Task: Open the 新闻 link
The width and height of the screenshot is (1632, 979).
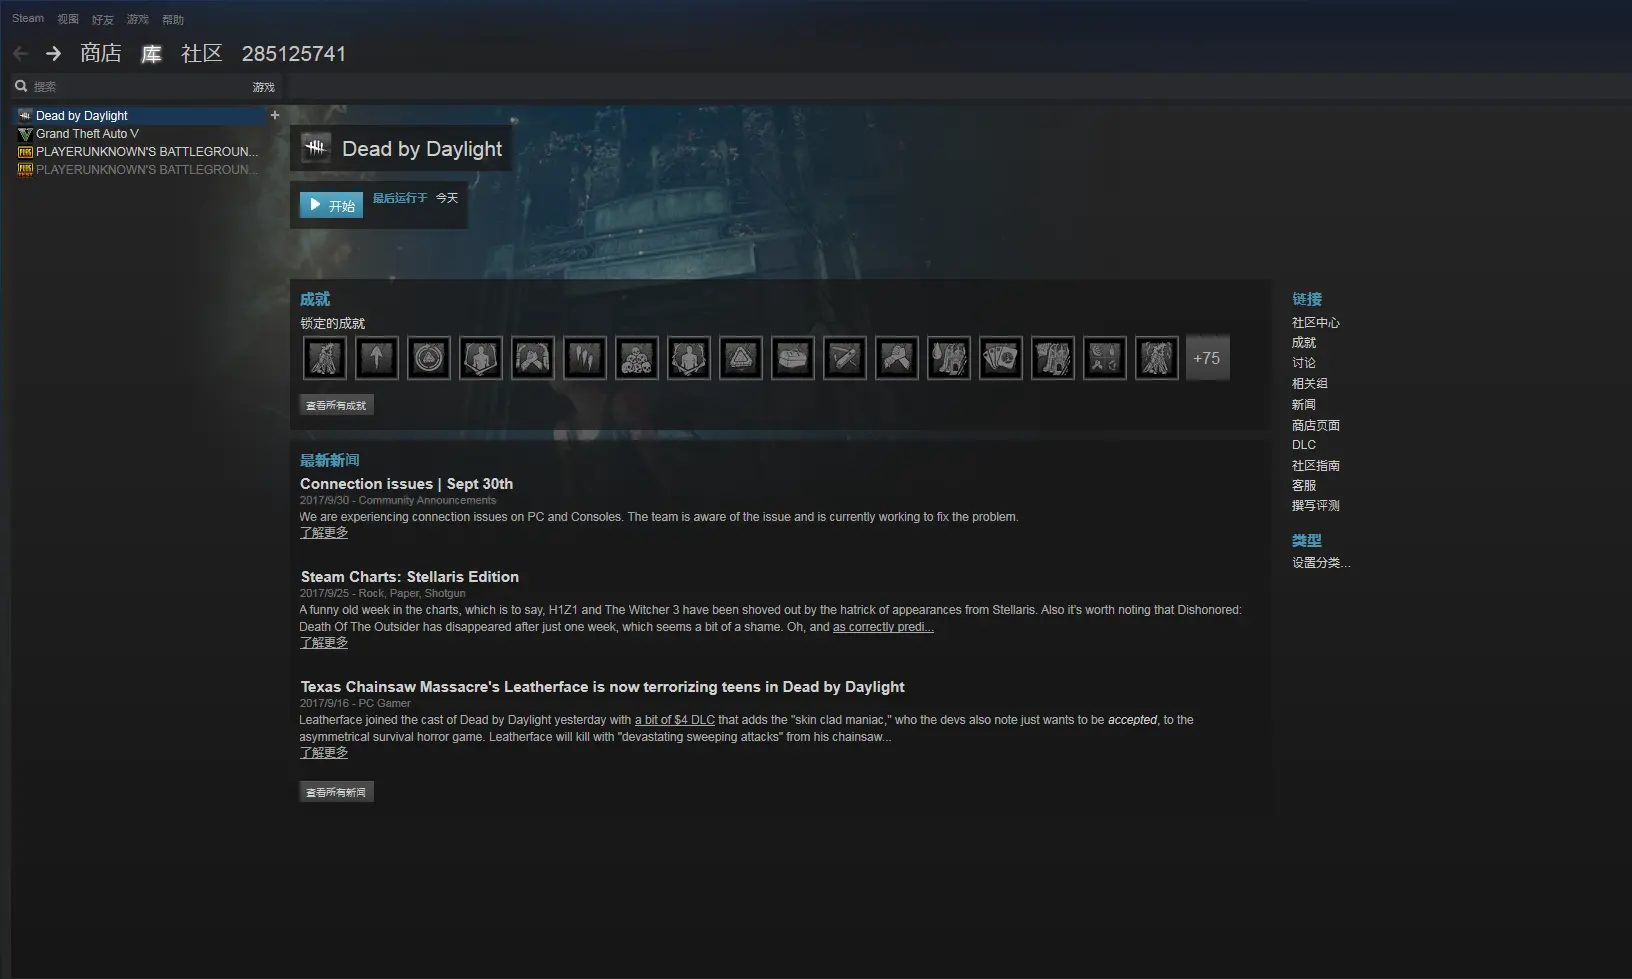Action: pos(1304,405)
